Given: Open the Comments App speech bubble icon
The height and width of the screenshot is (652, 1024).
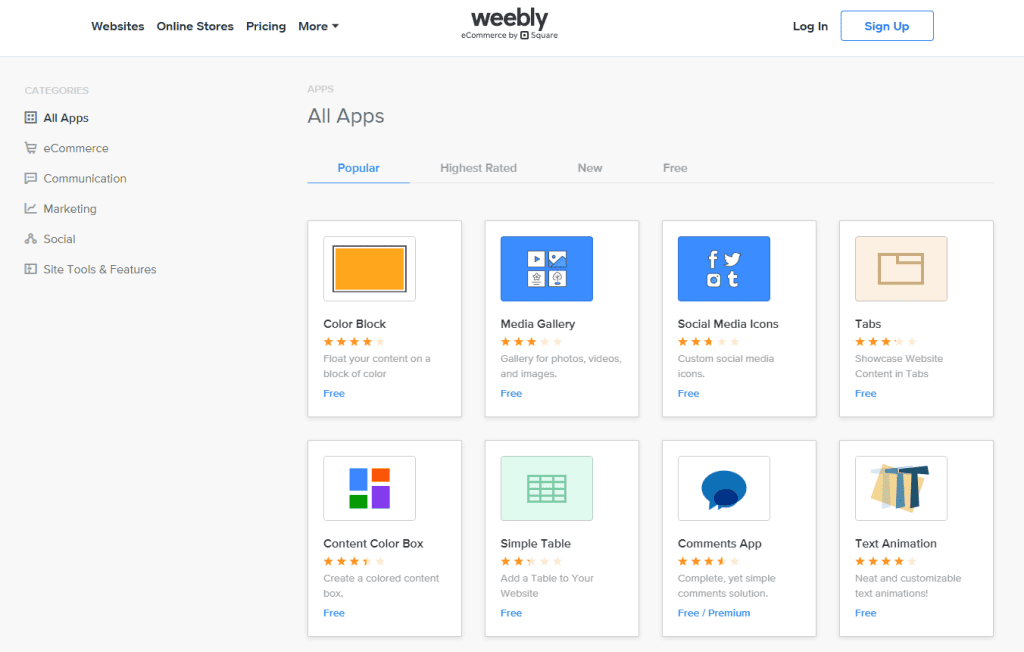Looking at the screenshot, I should point(723,488).
